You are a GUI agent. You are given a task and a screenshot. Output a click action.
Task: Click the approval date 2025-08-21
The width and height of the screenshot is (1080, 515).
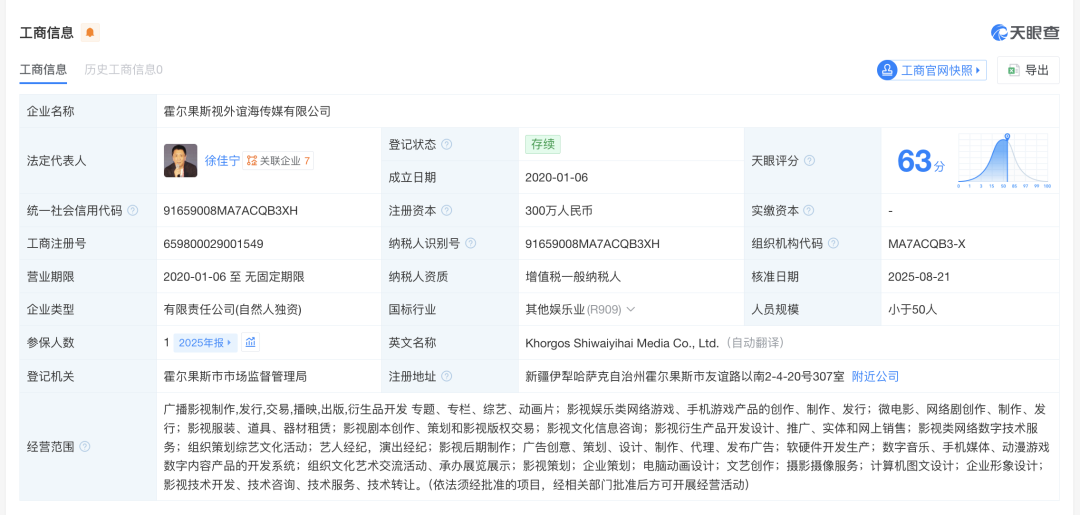pyautogui.click(x=920, y=277)
